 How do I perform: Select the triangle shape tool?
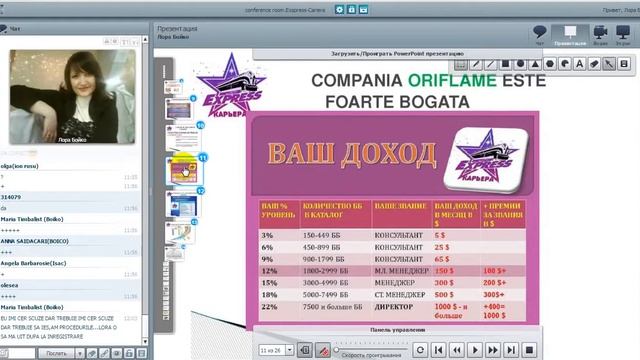point(535,64)
